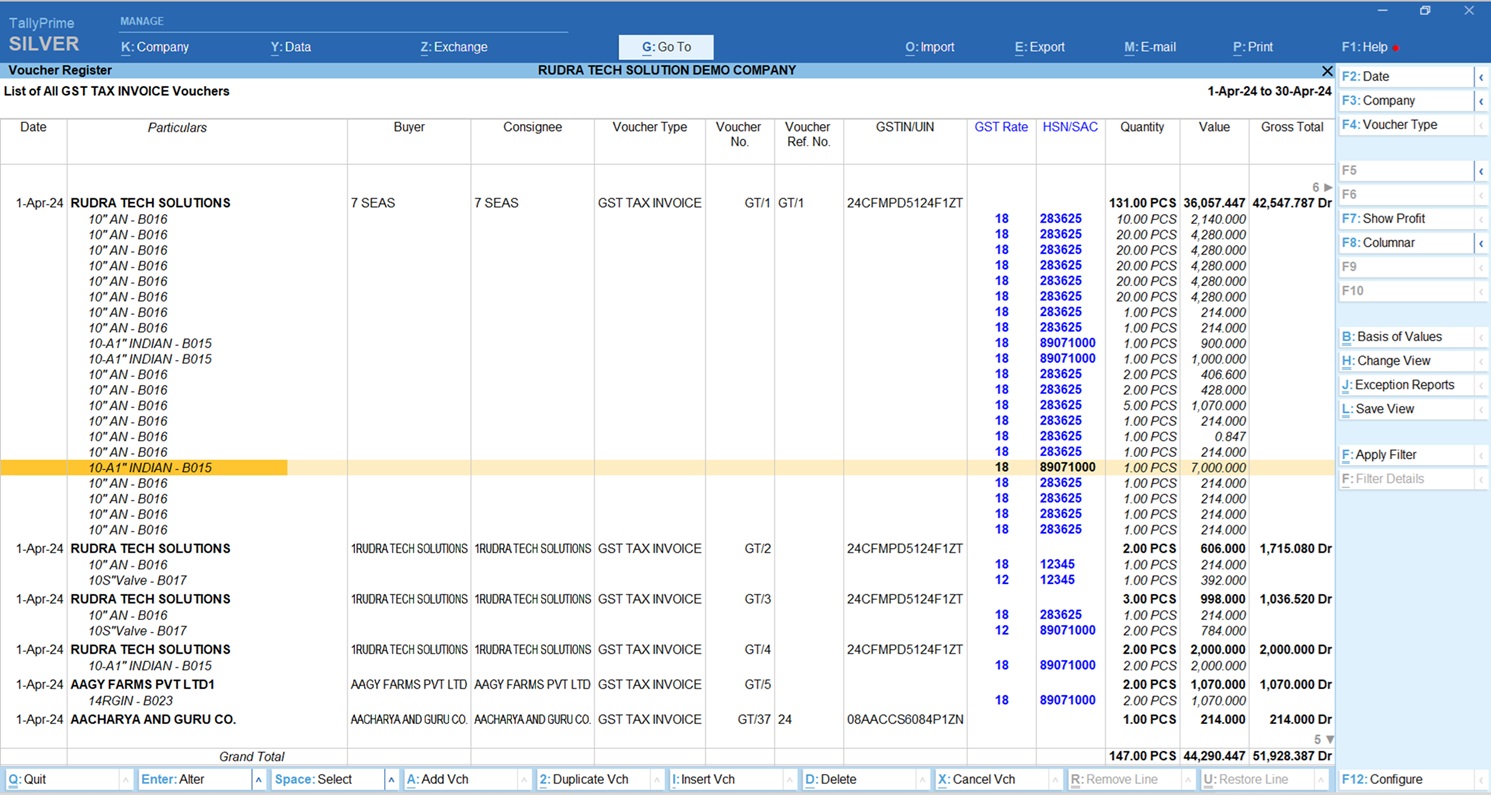This screenshot has width=1491, height=798.
Task: Click the GST Rate column header
Action: 1001,127
